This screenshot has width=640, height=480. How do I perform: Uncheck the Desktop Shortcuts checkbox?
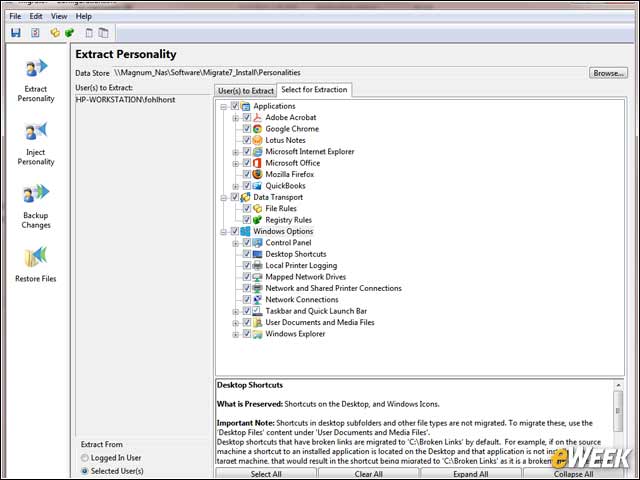[247, 254]
